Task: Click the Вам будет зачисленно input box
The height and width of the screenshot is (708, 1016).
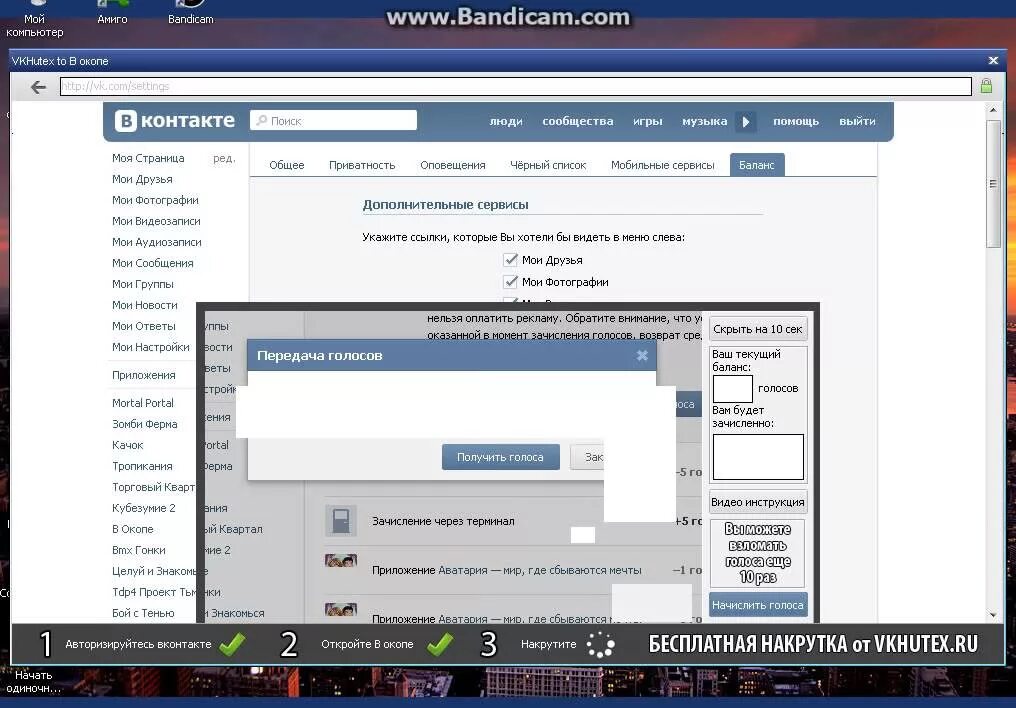Action: (x=758, y=457)
